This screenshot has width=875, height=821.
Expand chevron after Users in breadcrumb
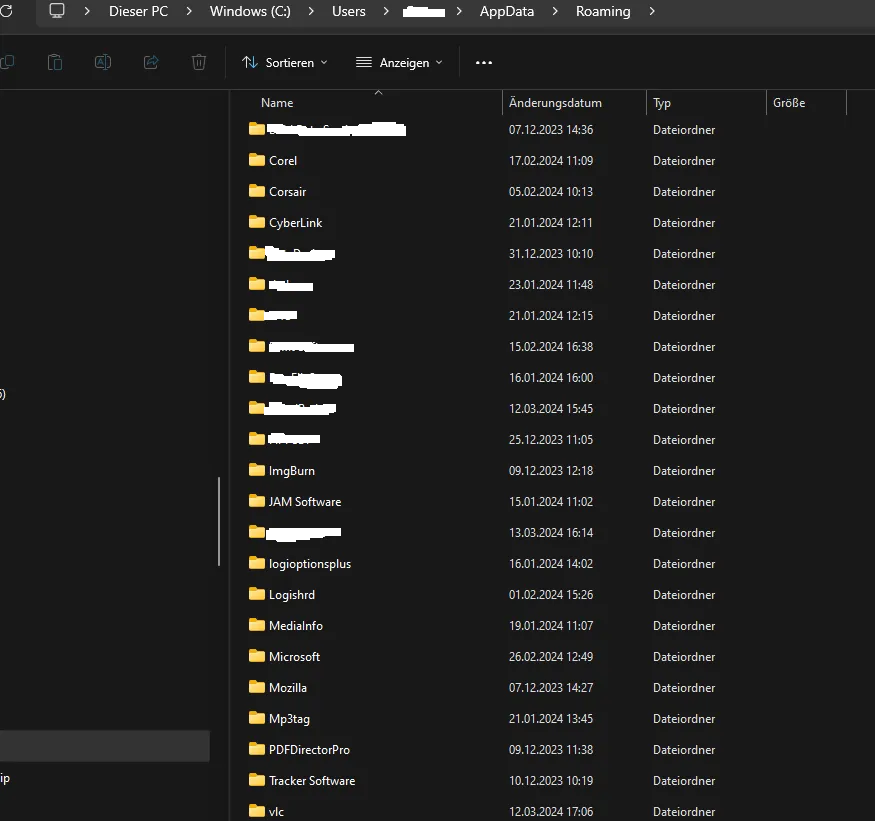pos(386,11)
